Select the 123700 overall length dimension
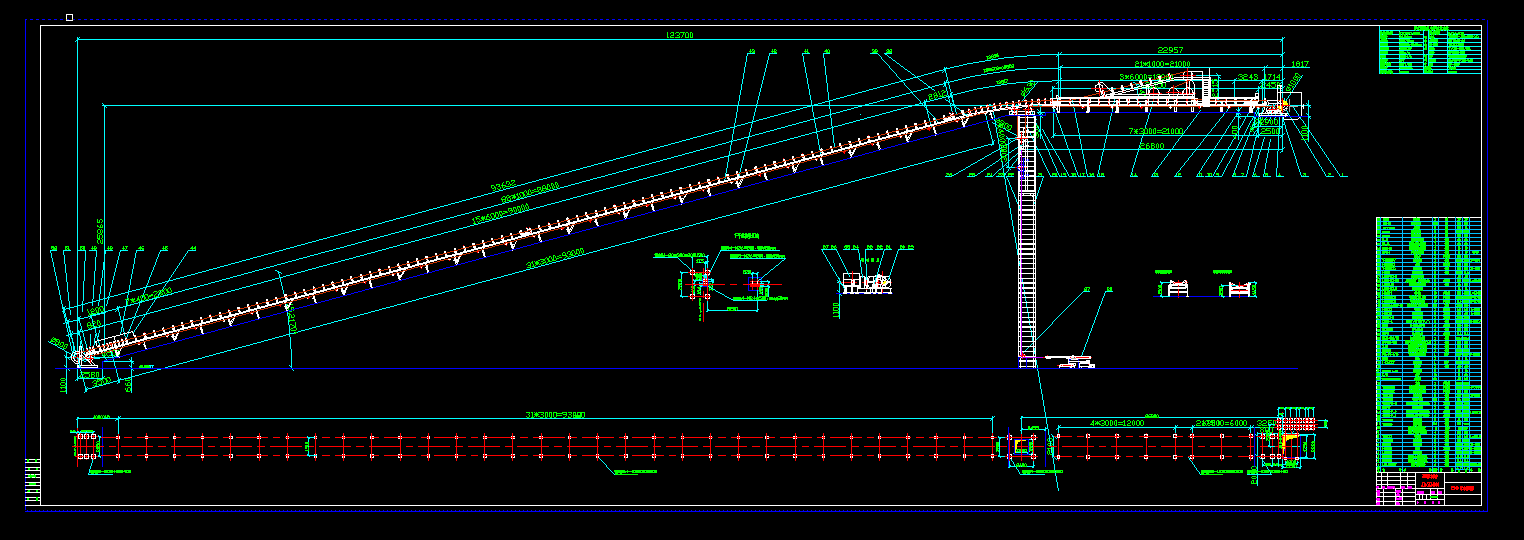Viewport: 1524px width, 540px height. (x=680, y=35)
